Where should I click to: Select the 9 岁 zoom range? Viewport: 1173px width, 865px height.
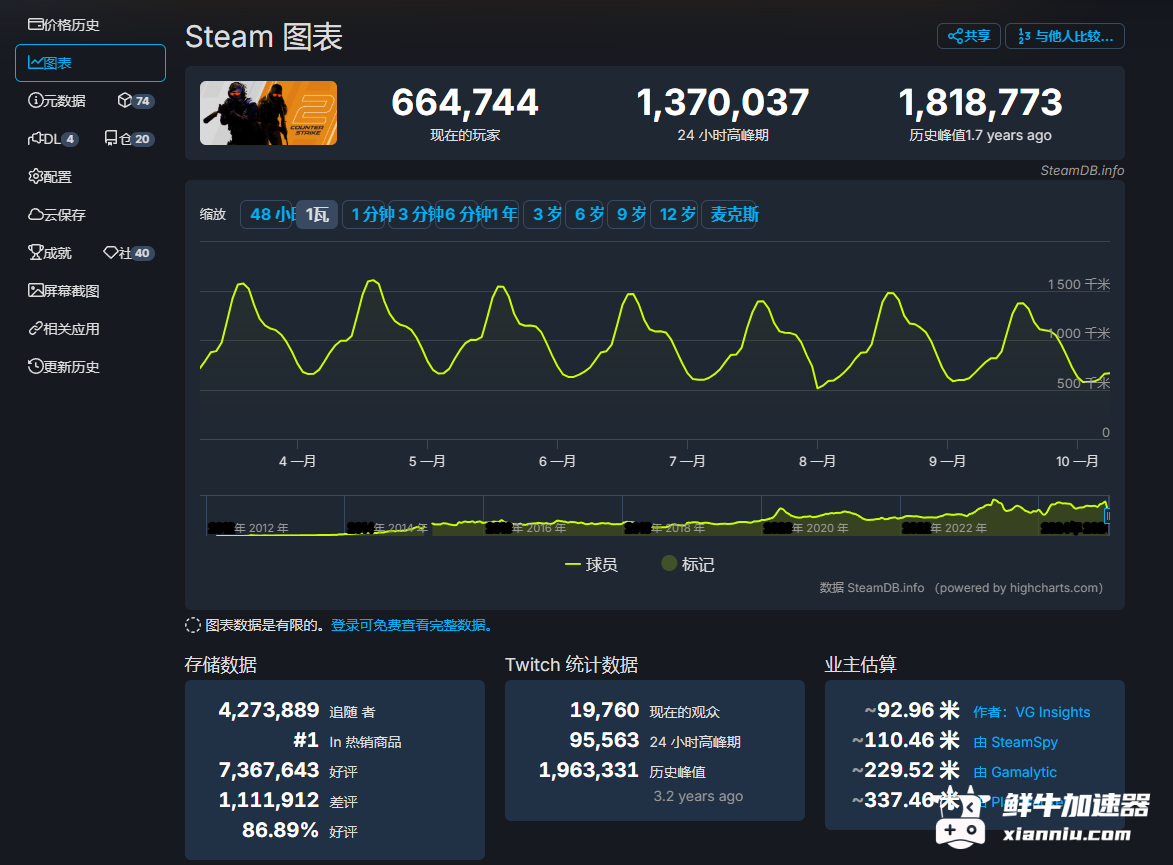pos(627,215)
